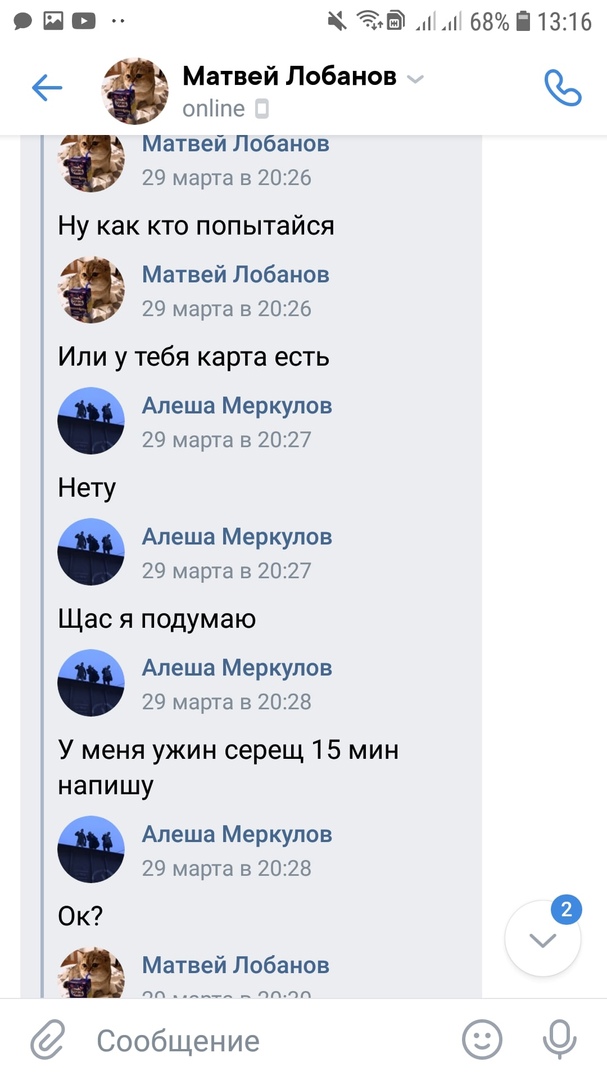Tap the battery indicator in status bar
Image resolution: width=607 pixels, height=1080 pixels.
point(524,20)
